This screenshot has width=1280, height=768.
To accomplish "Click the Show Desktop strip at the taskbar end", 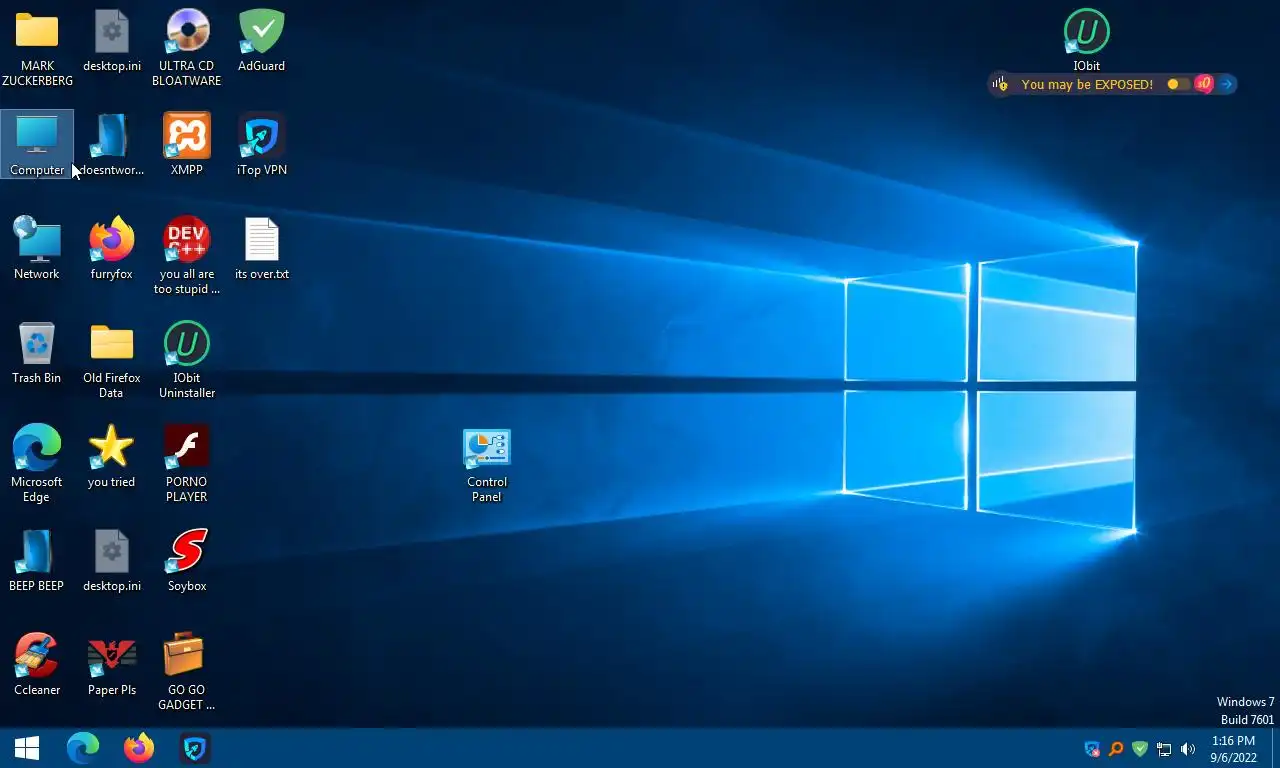I will coord(1275,748).
